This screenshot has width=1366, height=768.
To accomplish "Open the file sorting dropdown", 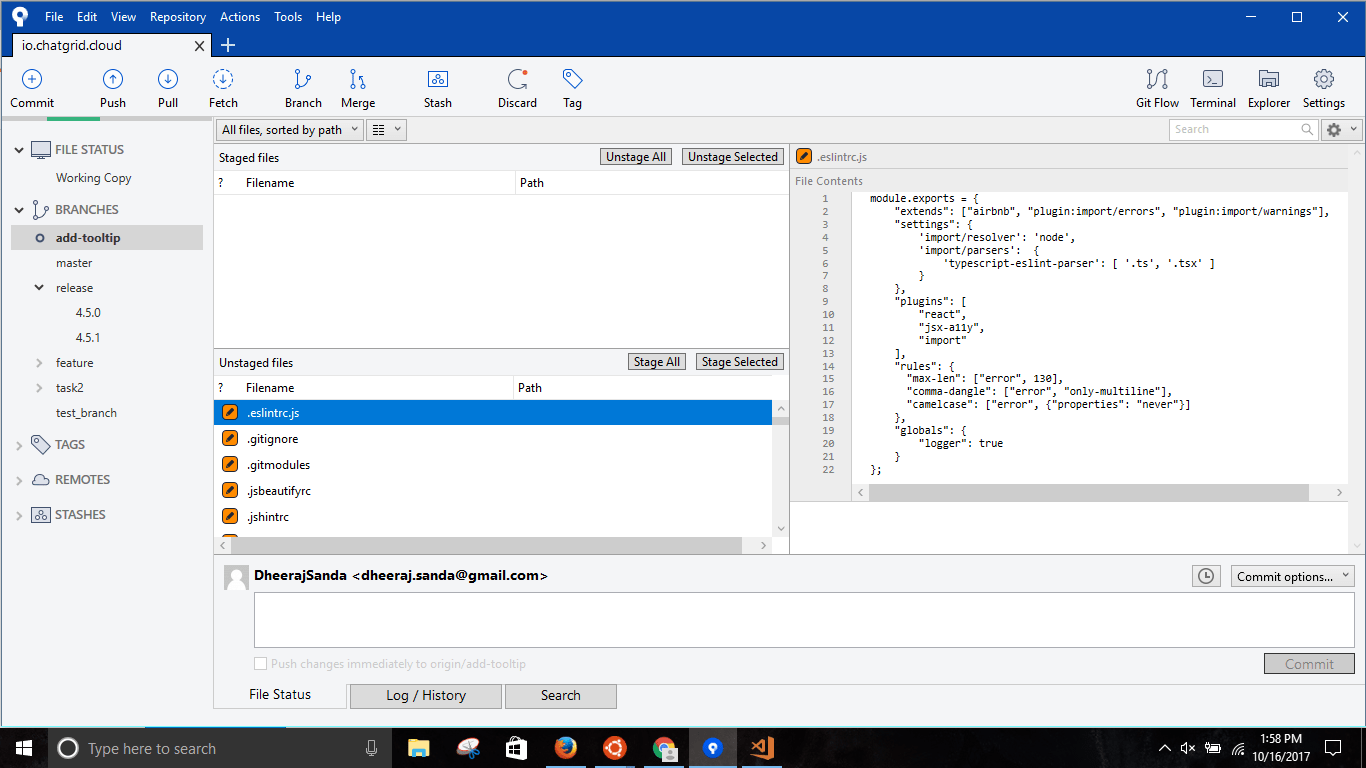I will click(x=289, y=130).
